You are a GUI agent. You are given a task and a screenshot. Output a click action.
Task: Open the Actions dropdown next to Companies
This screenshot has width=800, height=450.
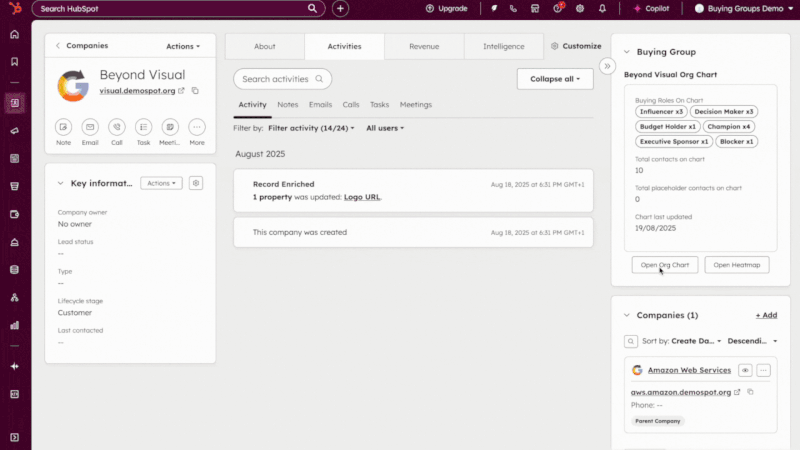pos(183,46)
